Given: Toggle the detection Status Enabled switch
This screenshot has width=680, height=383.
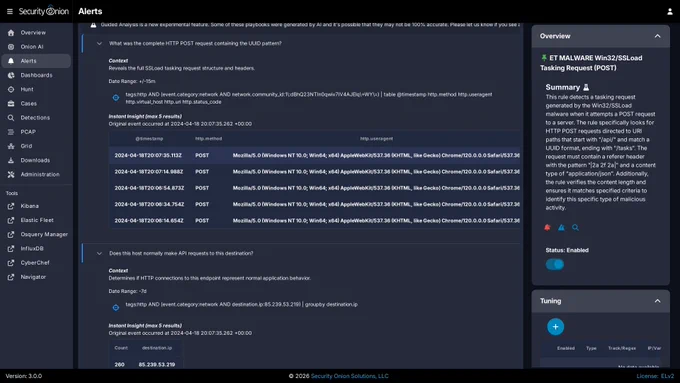Looking at the screenshot, I should [x=555, y=264].
